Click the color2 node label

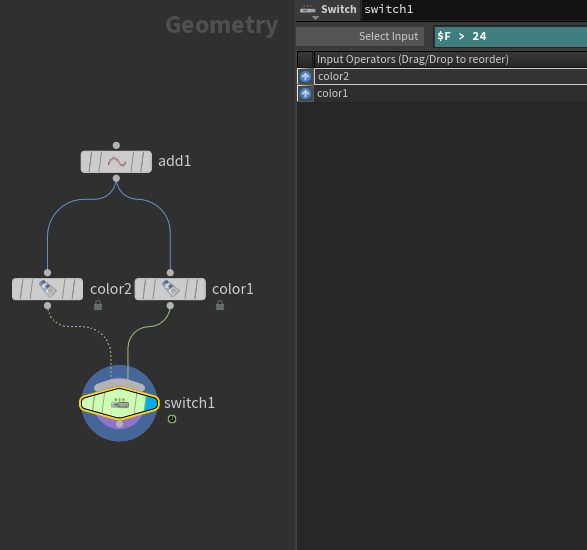click(111, 289)
